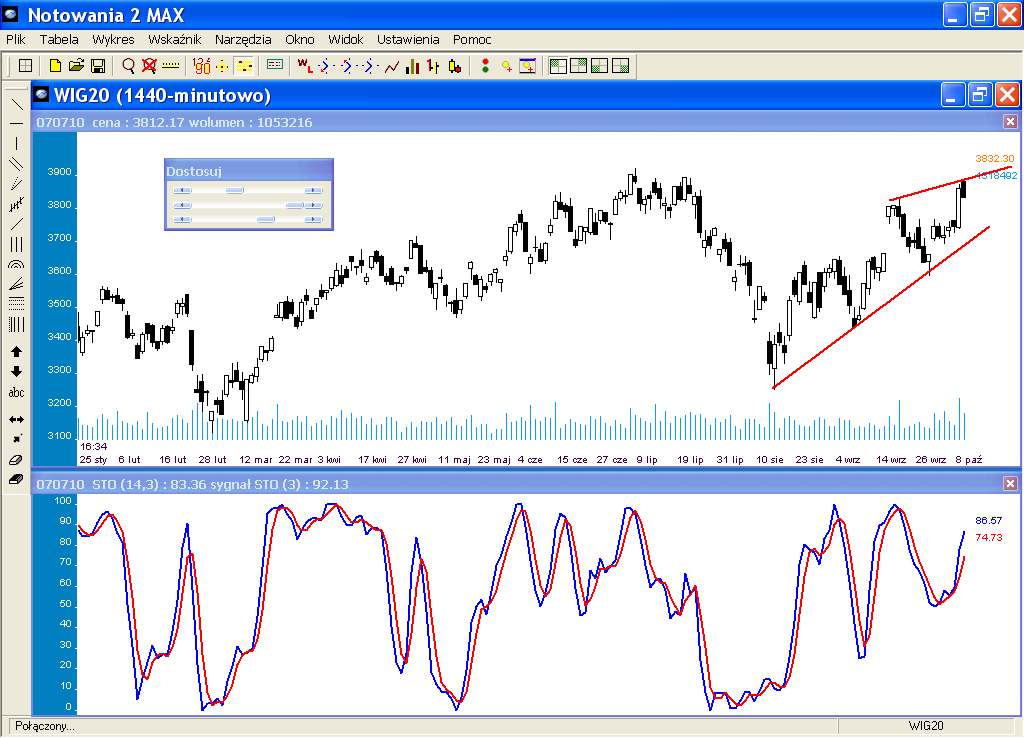
Task: Click left arrow of top Dostosuj slider
Action: [x=182, y=191]
